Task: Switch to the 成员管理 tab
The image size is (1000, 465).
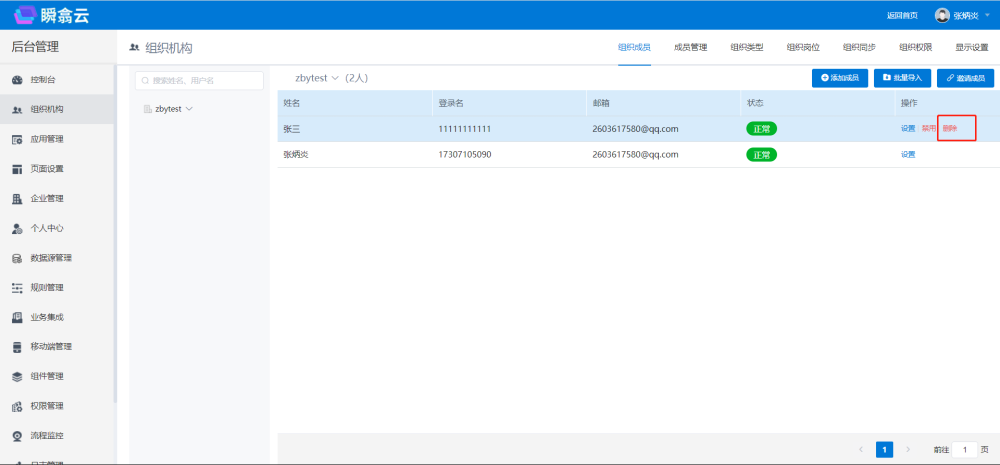Action: (x=690, y=47)
